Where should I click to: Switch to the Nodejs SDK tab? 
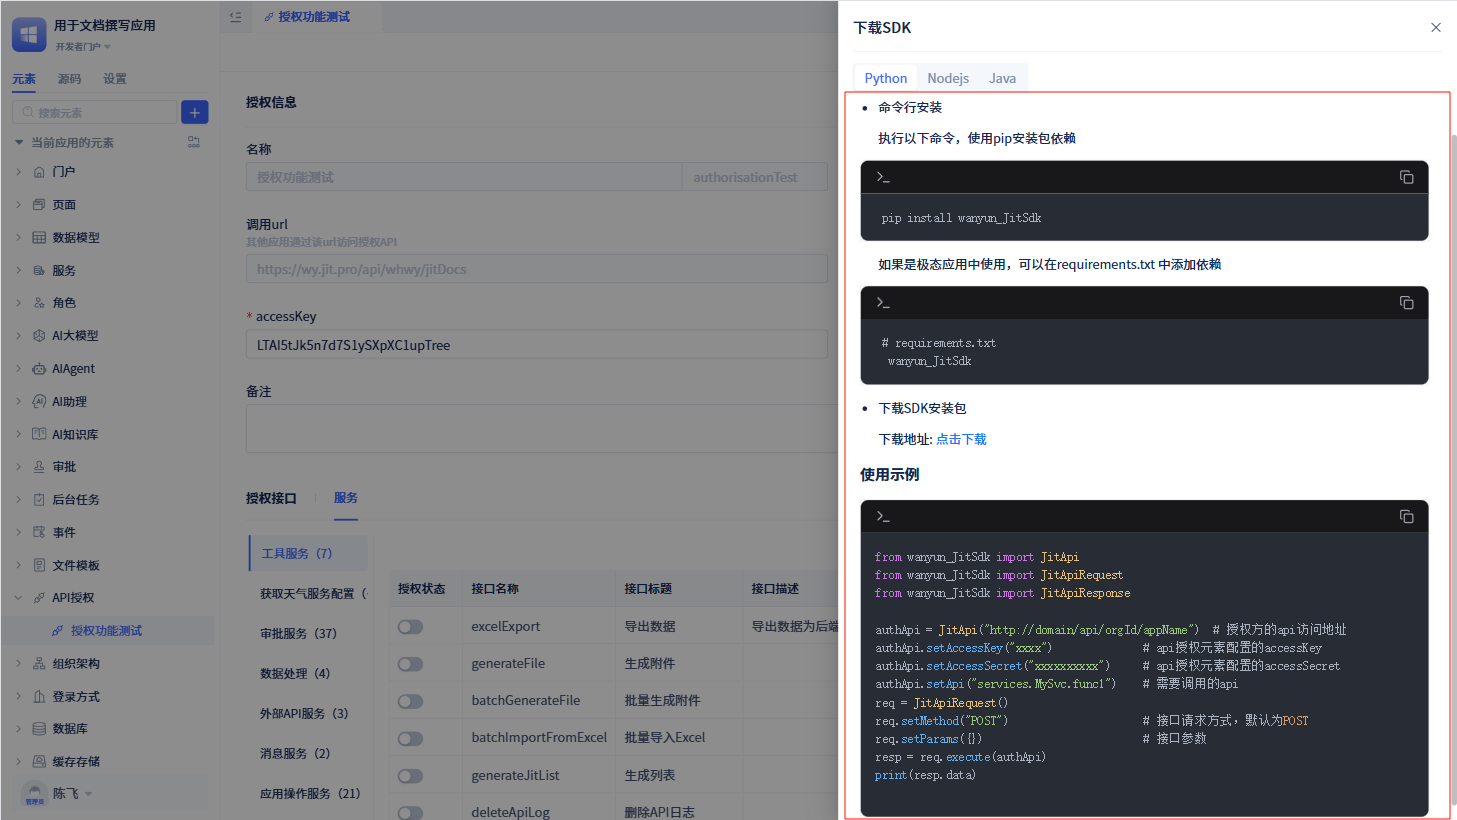point(948,78)
